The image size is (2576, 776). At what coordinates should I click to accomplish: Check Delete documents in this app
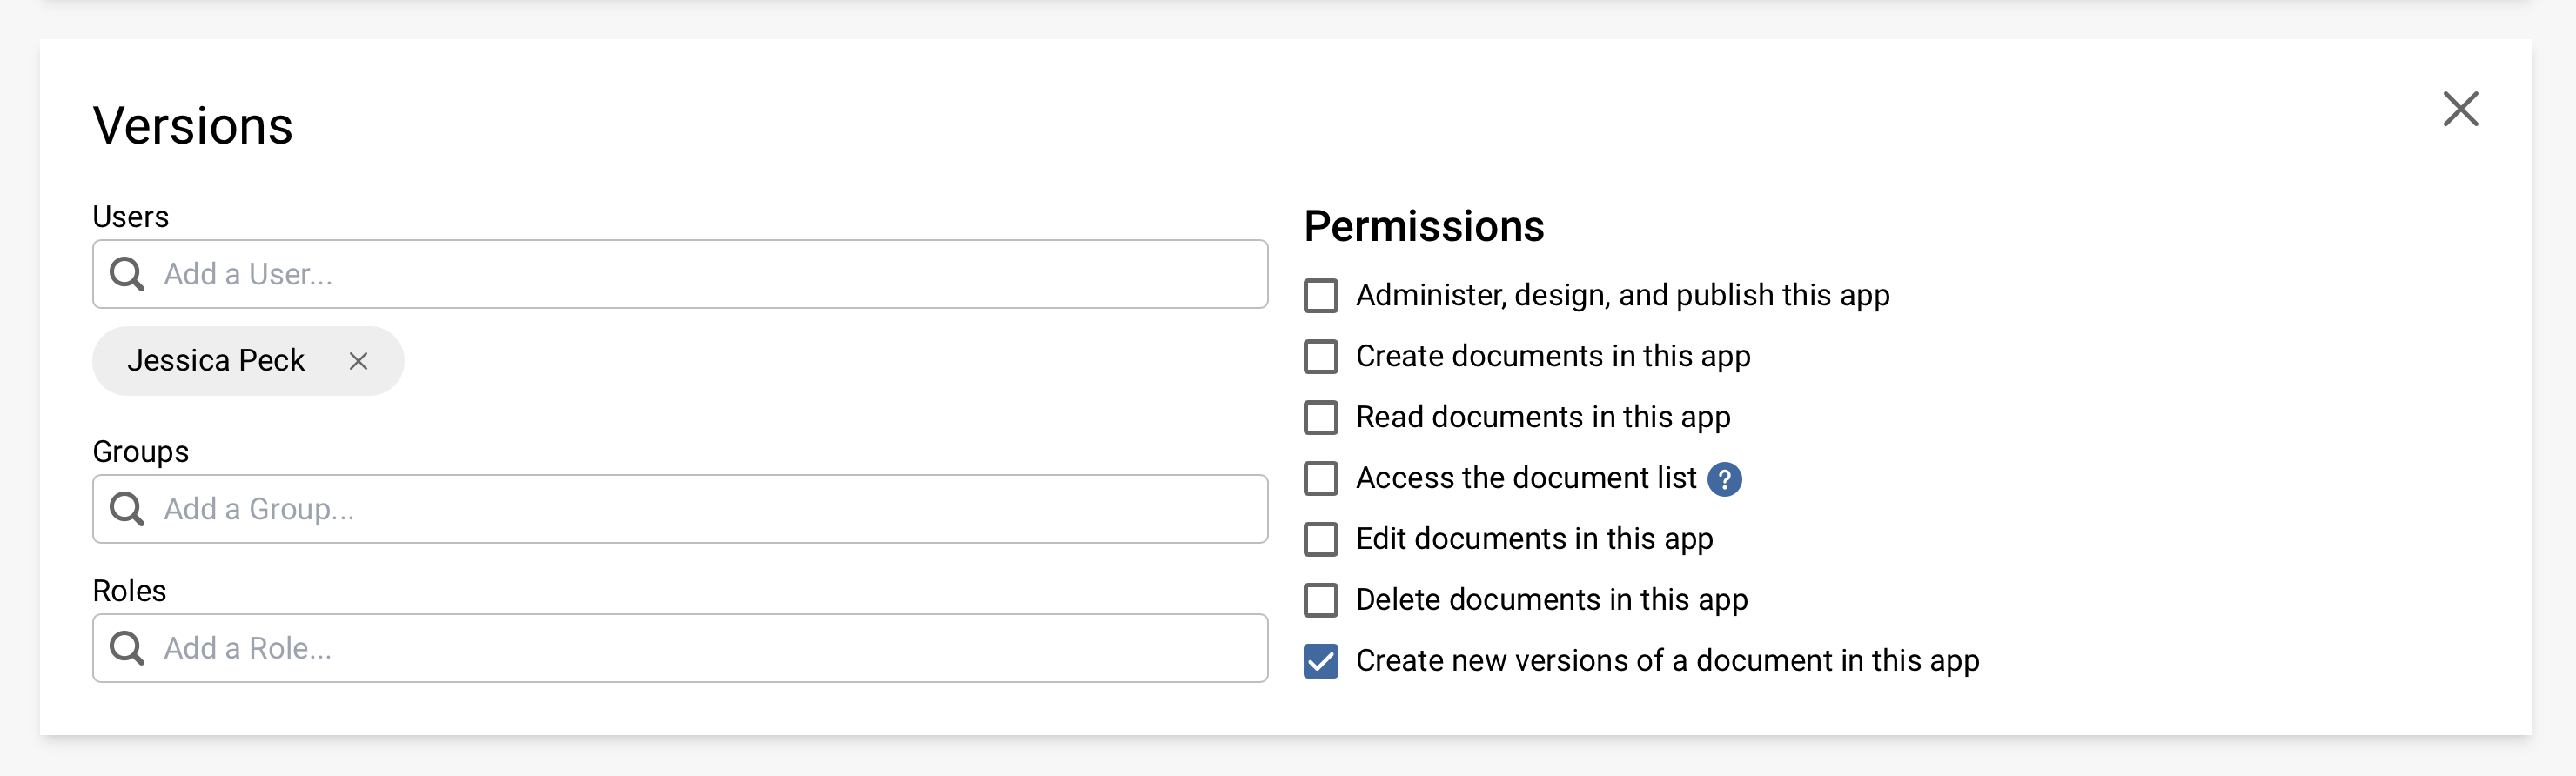click(1320, 600)
